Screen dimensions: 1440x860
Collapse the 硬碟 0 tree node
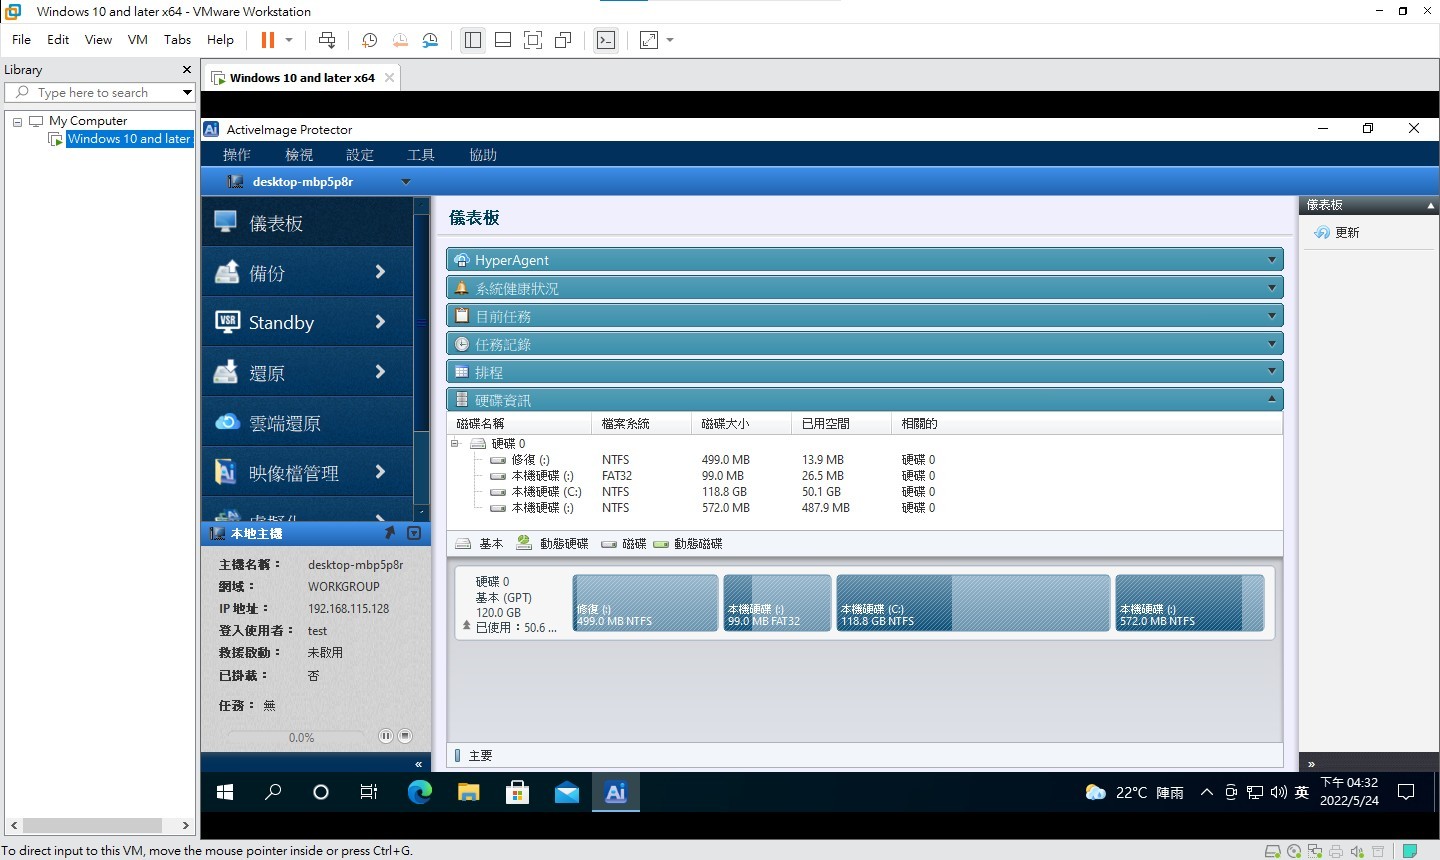click(x=455, y=443)
